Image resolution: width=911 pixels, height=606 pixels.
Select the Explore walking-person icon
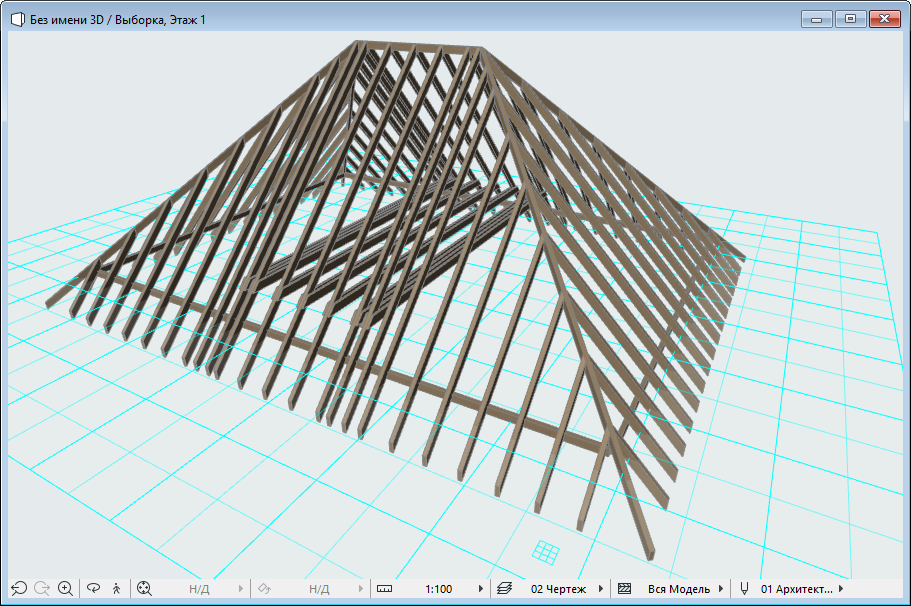point(117,589)
